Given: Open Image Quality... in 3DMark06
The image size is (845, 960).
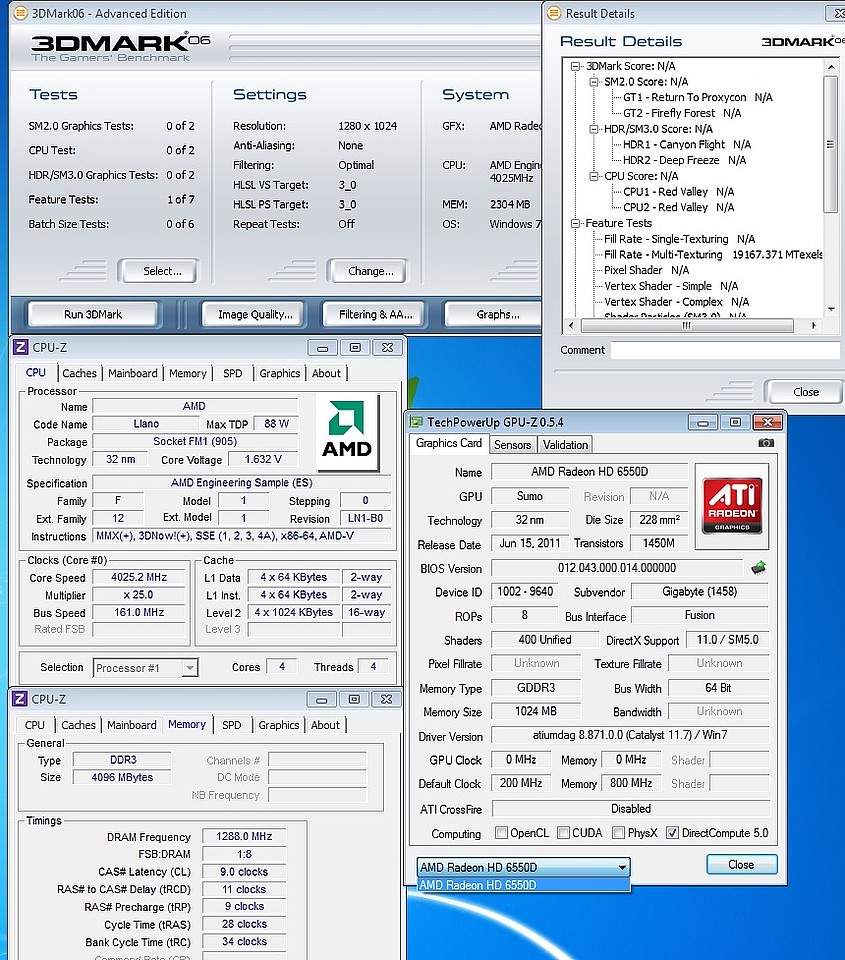Looking at the screenshot, I should [253, 314].
